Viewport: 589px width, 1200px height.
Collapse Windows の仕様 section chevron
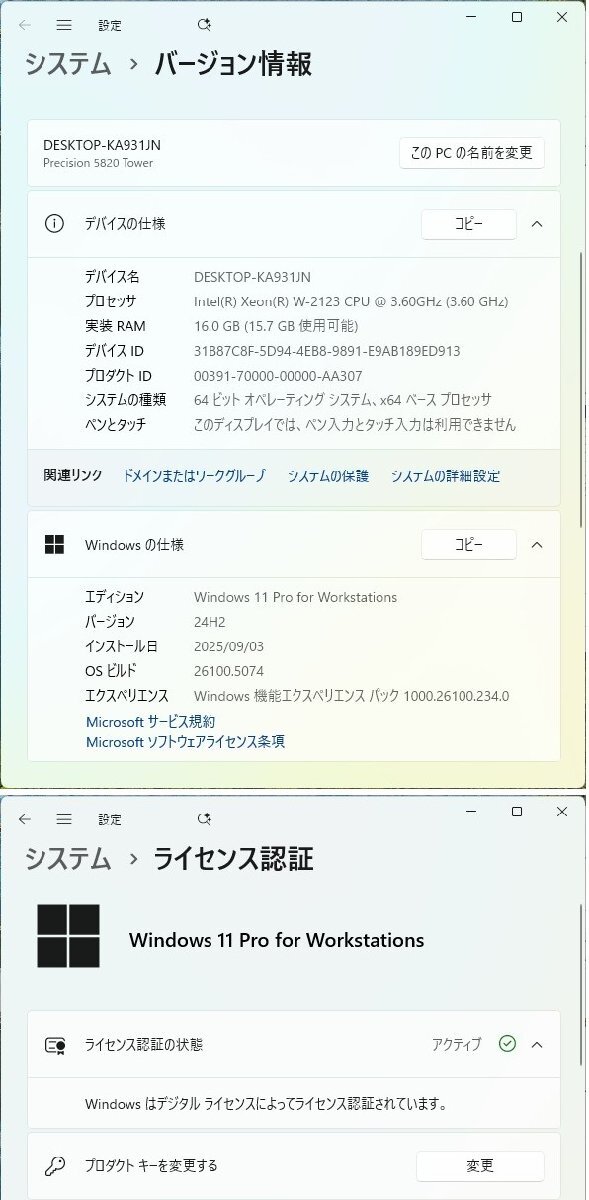point(537,545)
